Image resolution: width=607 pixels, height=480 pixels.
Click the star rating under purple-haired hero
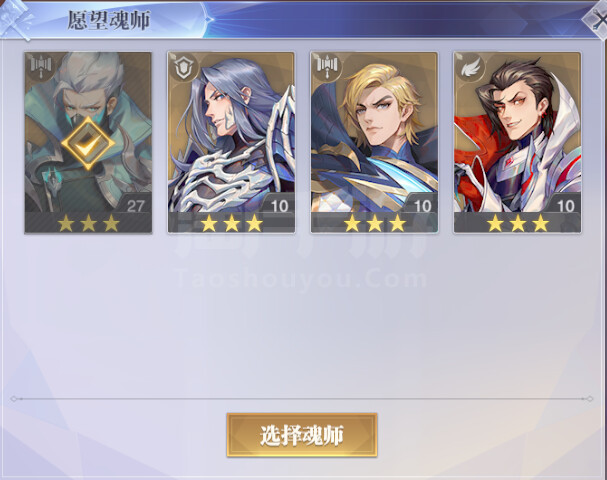(x=231, y=223)
